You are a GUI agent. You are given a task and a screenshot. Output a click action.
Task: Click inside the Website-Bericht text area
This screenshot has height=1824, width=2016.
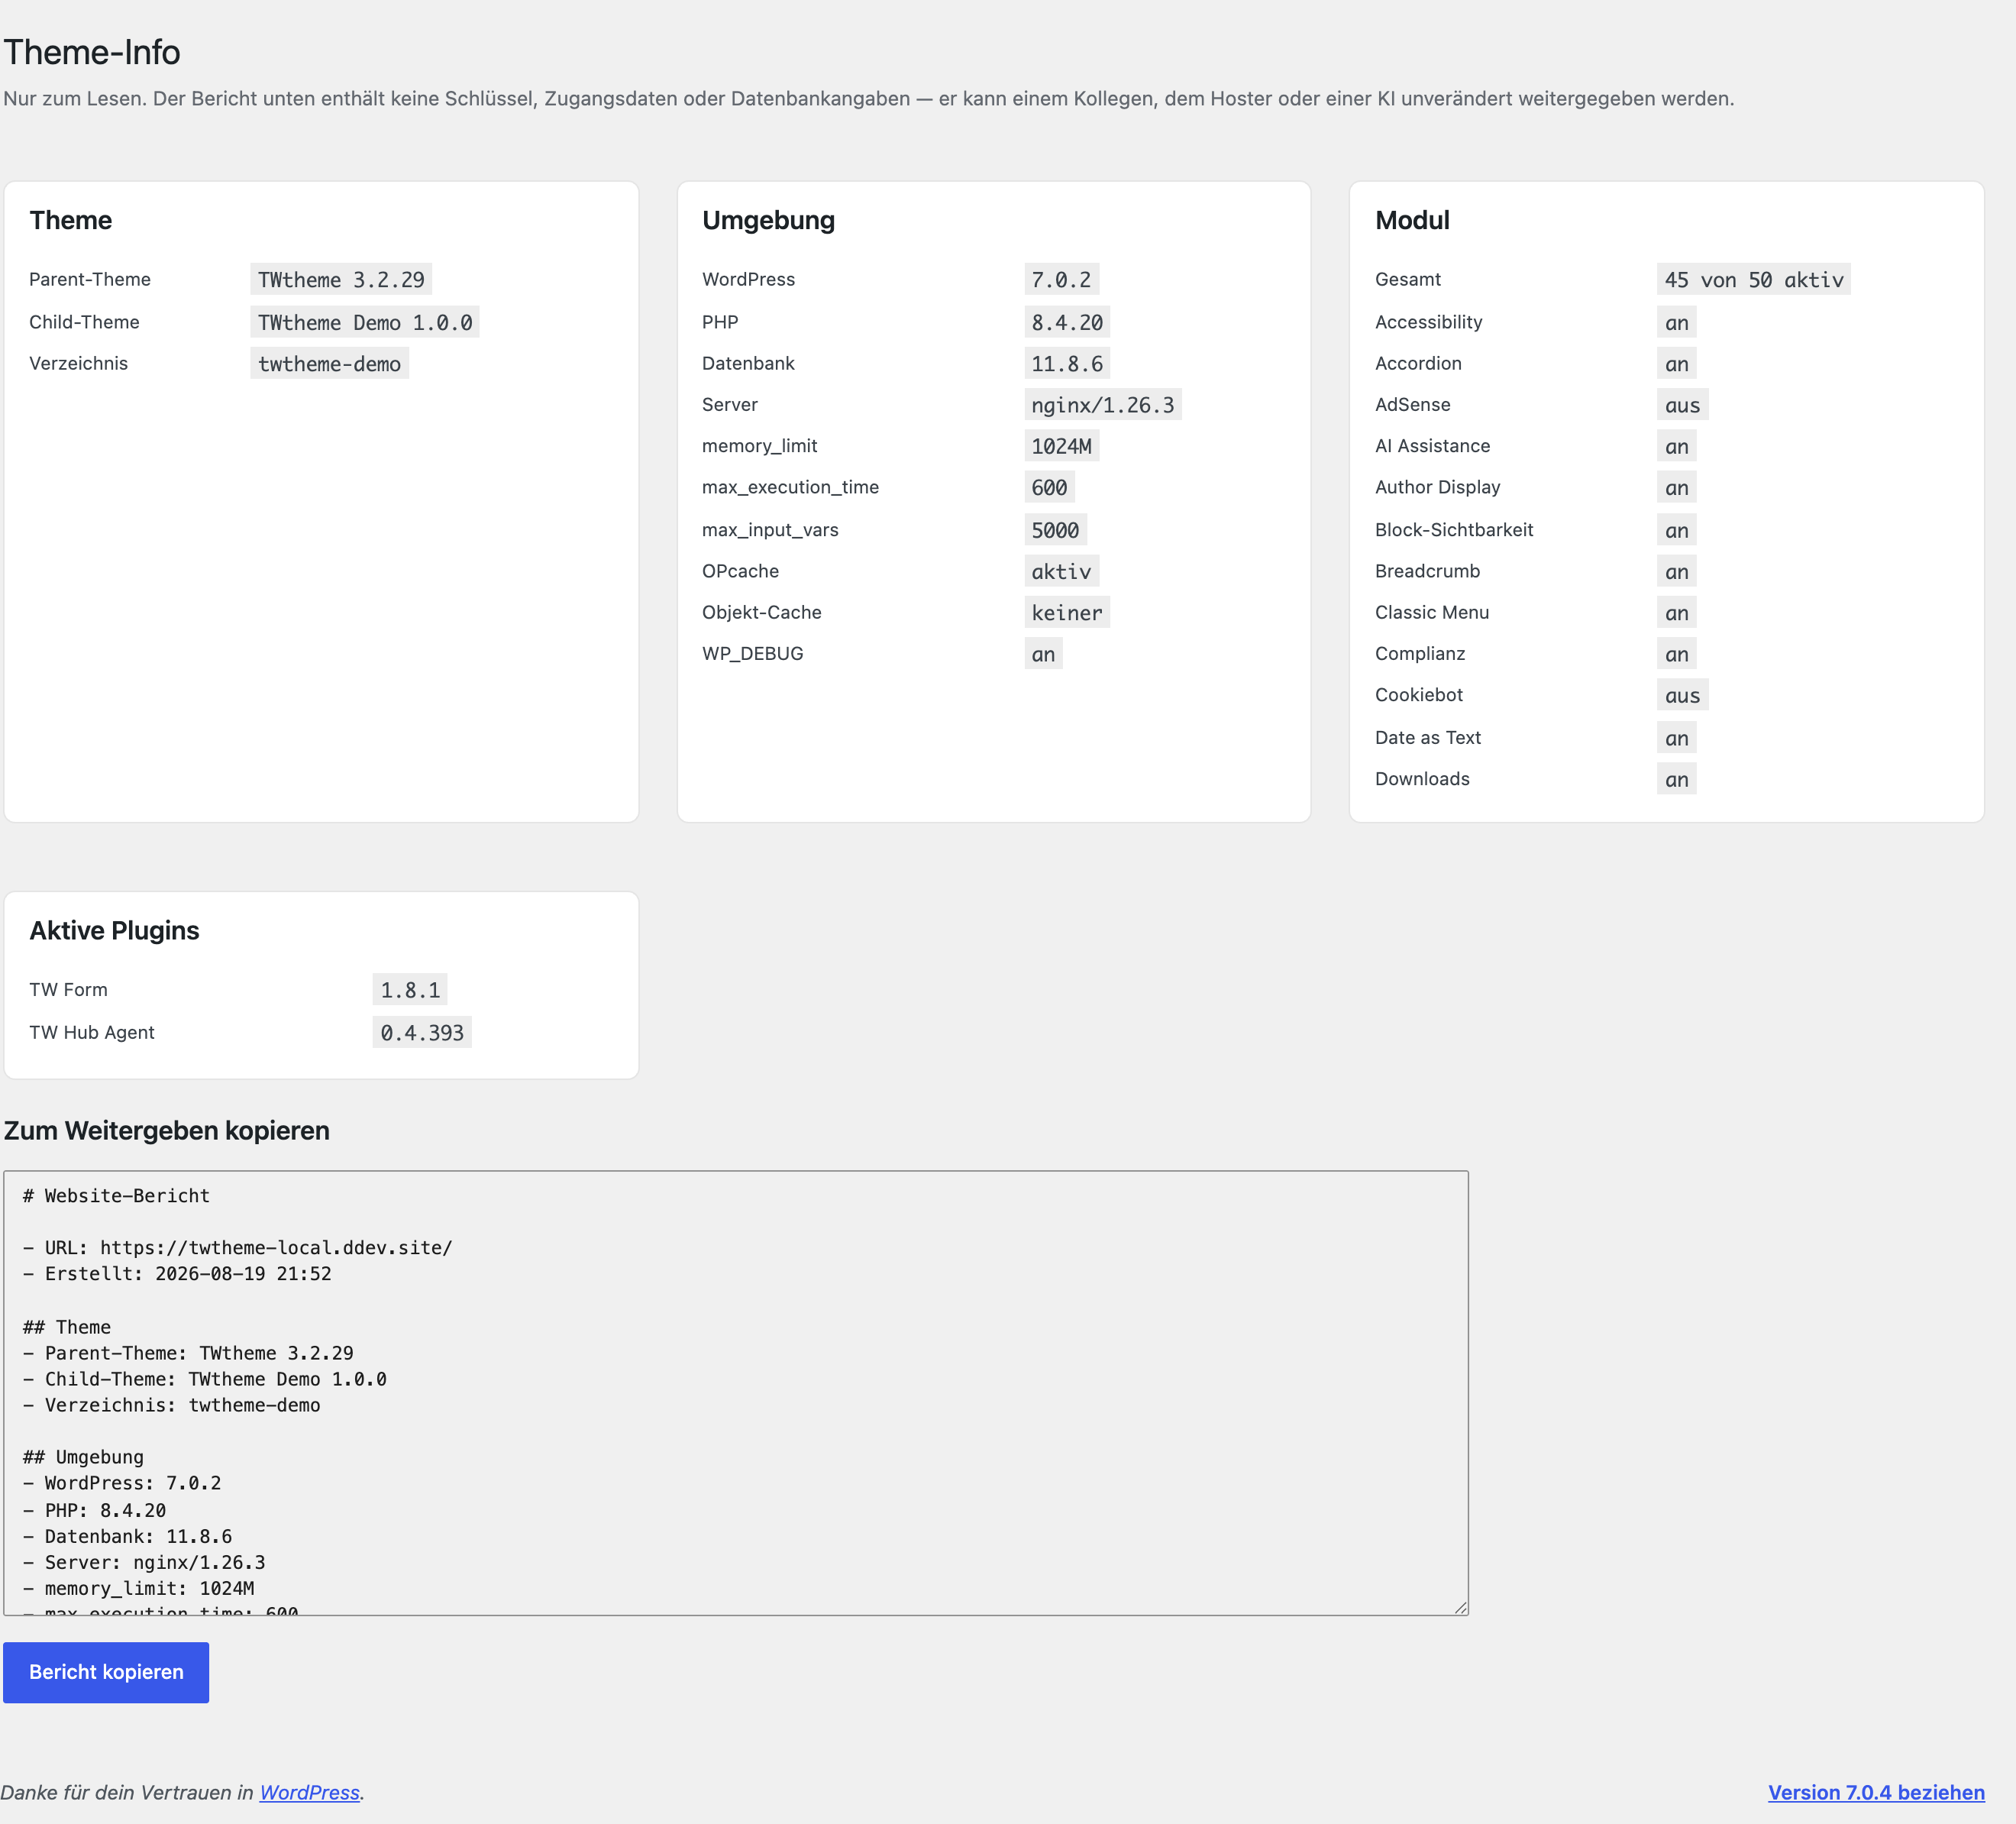click(736, 1393)
